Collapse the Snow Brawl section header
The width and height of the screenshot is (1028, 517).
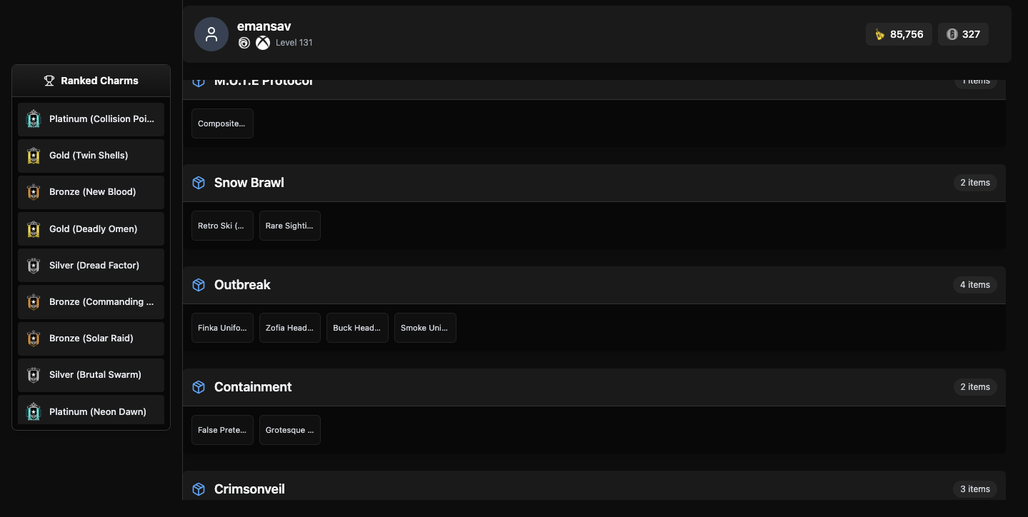pyautogui.click(x=594, y=183)
